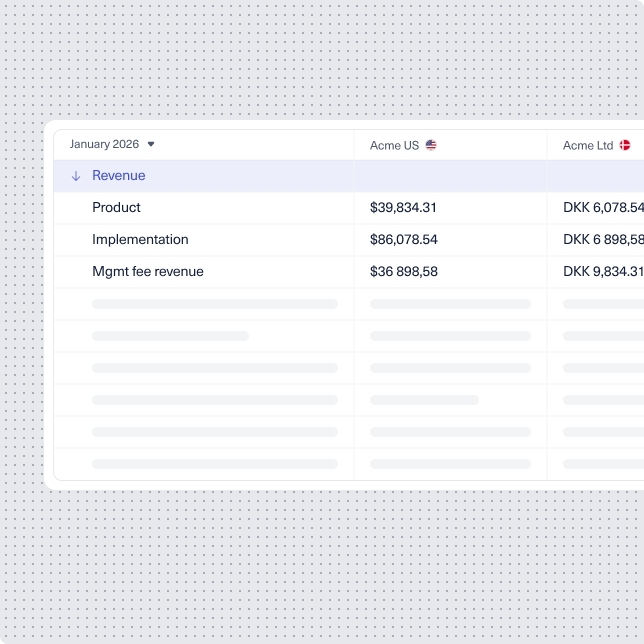Select the Acme US column header
Image resolution: width=644 pixels, height=644 pixels.
(x=394, y=145)
